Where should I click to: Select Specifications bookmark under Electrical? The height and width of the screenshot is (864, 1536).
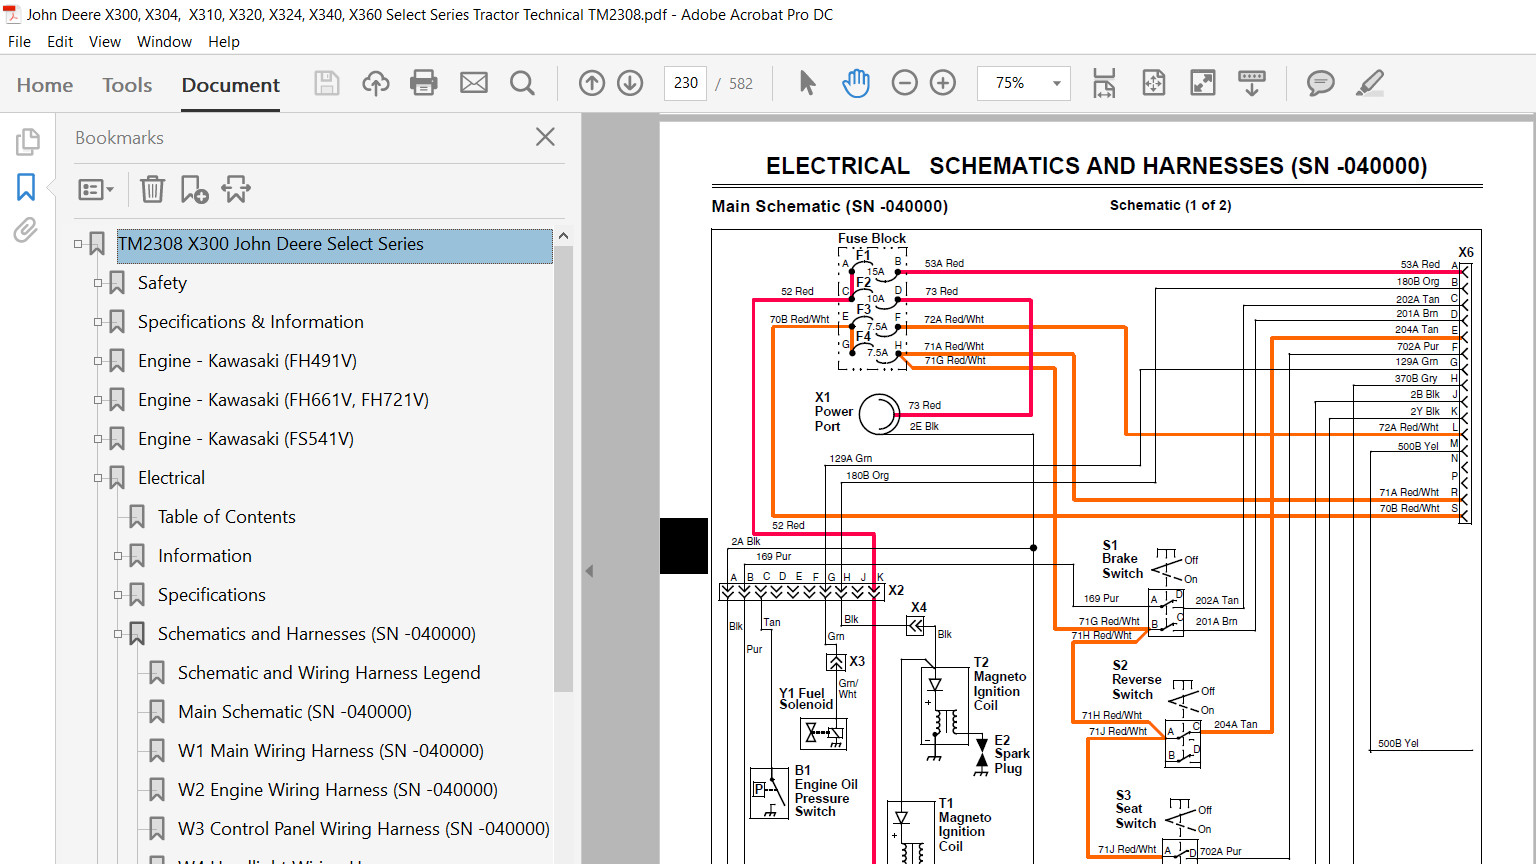coord(212,595)
